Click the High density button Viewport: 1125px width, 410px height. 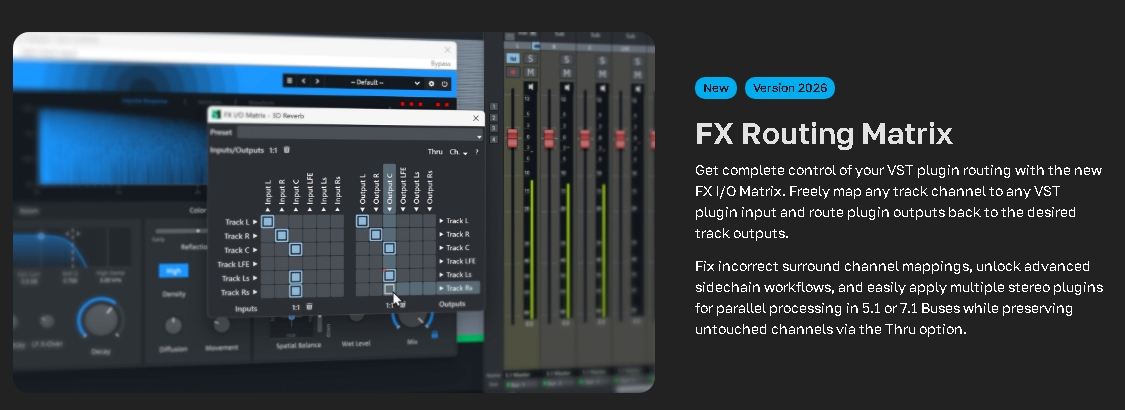pos(174,271)
